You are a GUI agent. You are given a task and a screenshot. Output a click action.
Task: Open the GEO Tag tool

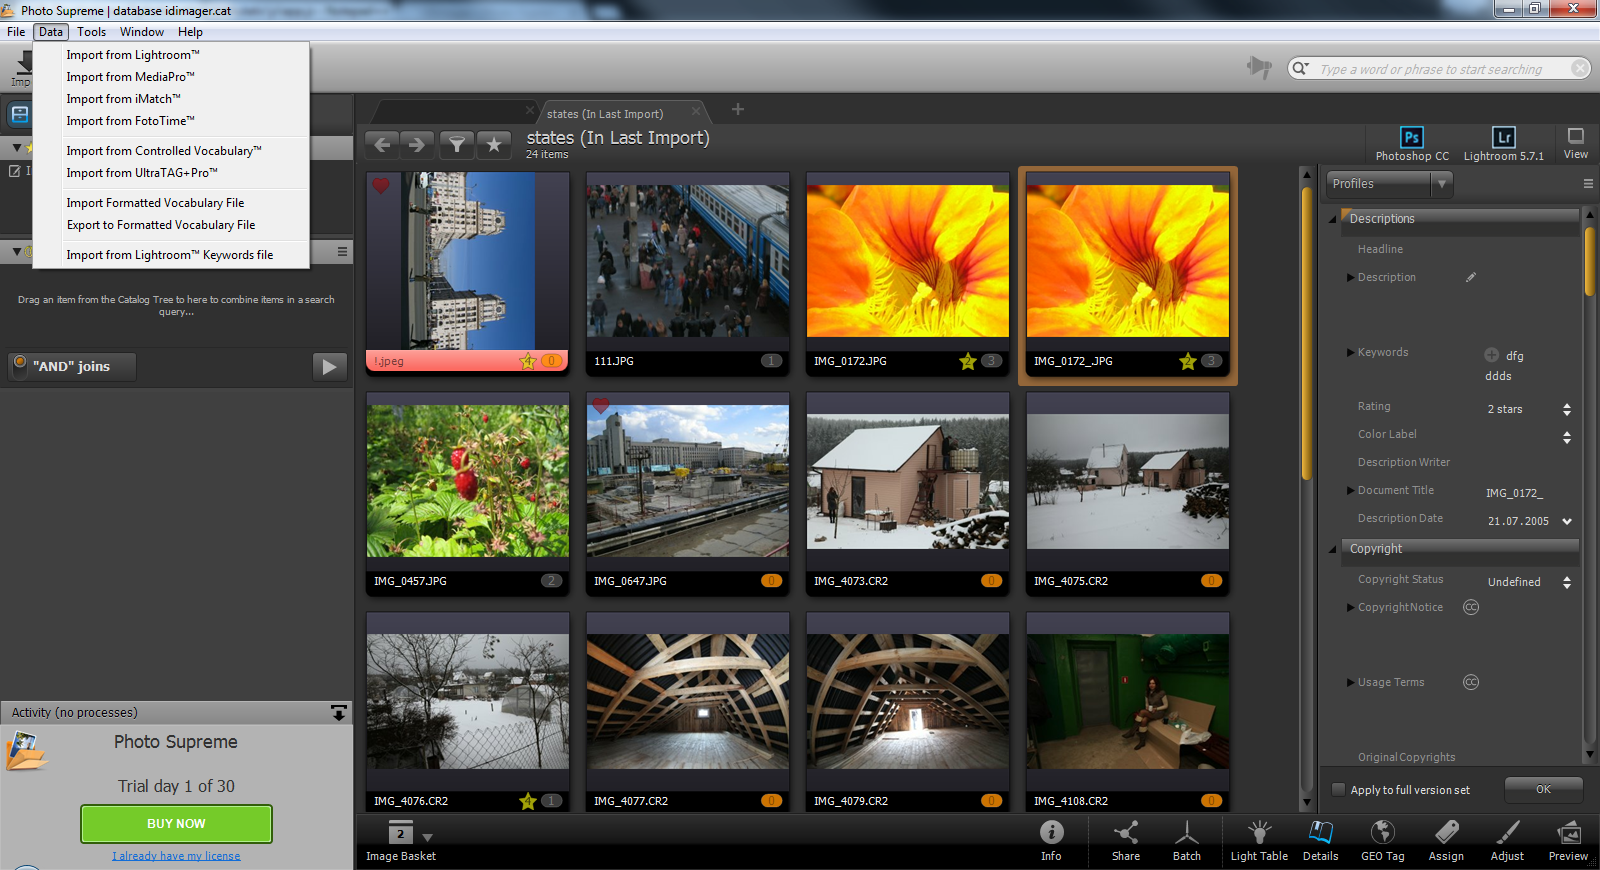[1382, 839]
